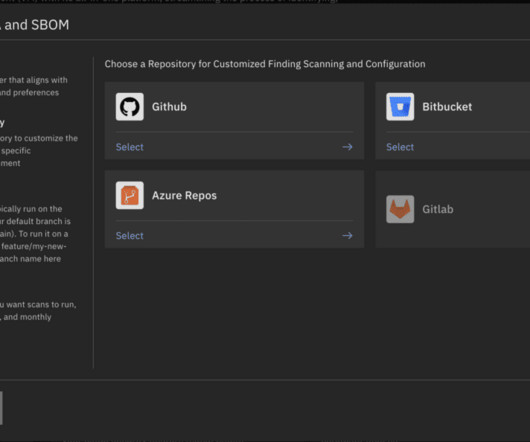530x442 pixels.
Task: Select Azure Repos as the repository
Action: click(x=129, y=236)
